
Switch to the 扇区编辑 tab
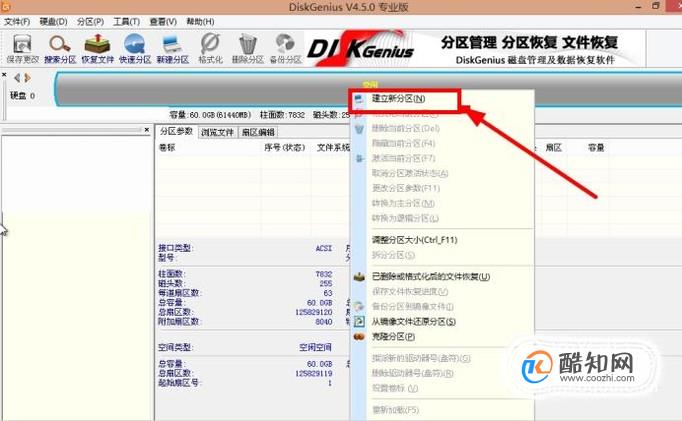tap(258, 132)
